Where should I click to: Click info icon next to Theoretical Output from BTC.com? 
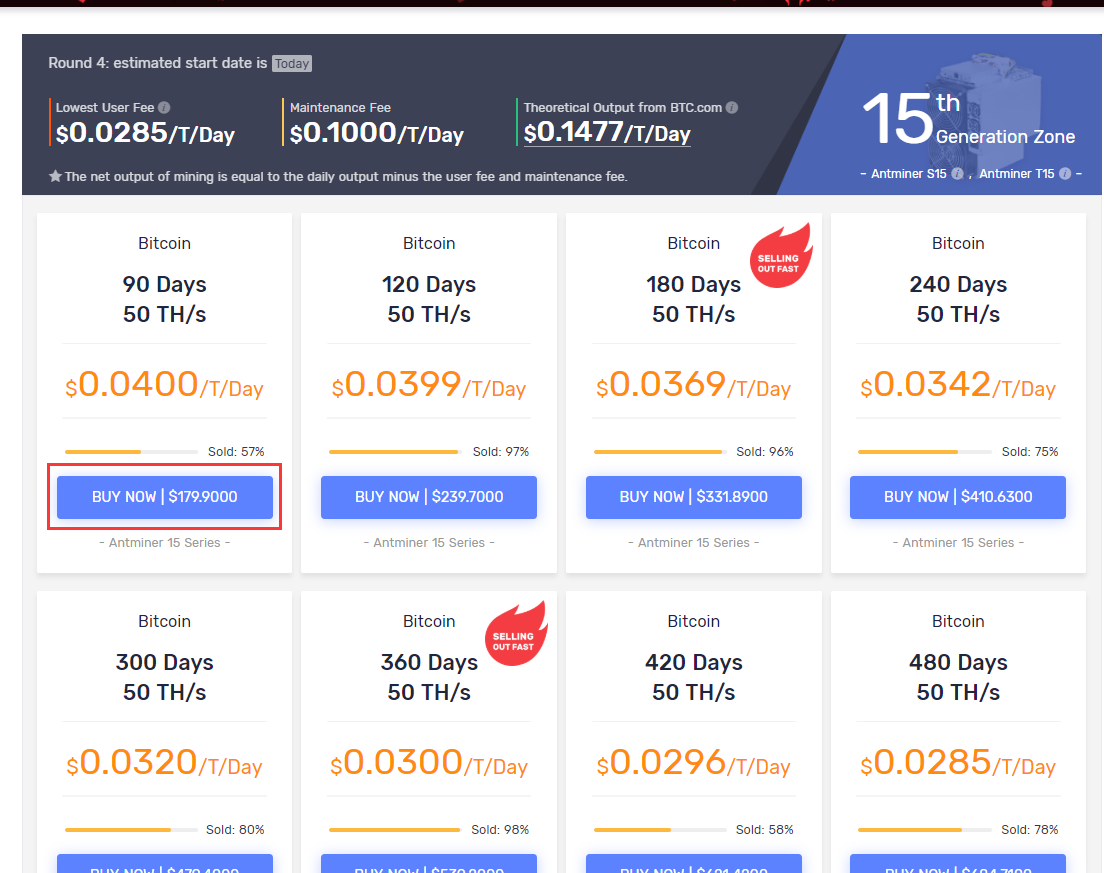click(732, 108)
